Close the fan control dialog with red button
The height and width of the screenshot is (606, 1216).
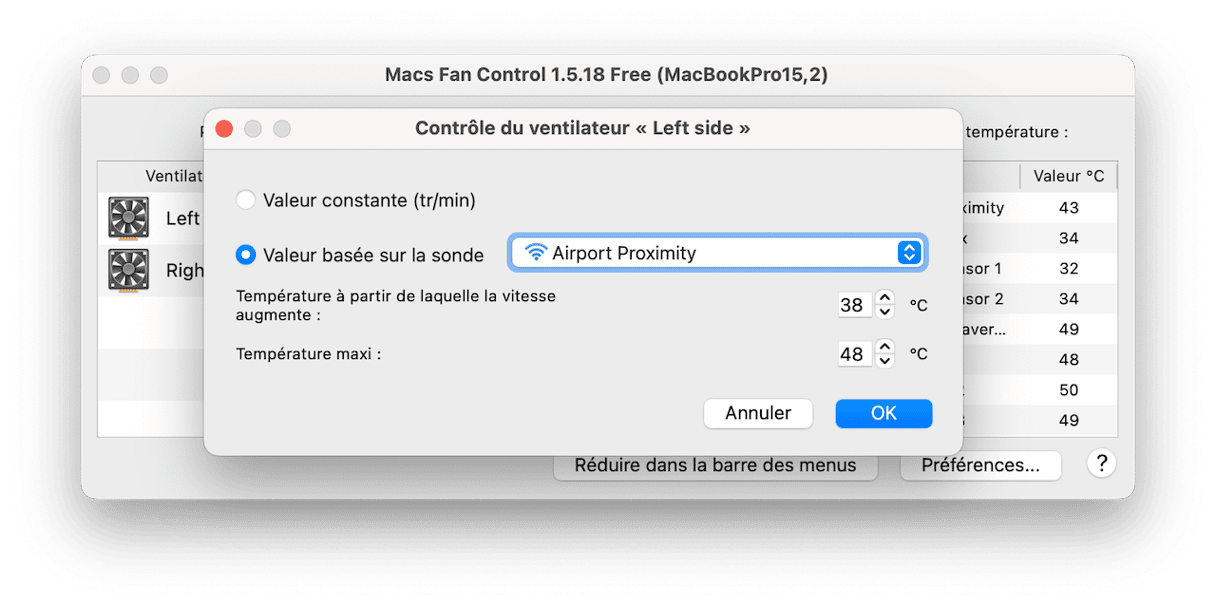point(224,129)
